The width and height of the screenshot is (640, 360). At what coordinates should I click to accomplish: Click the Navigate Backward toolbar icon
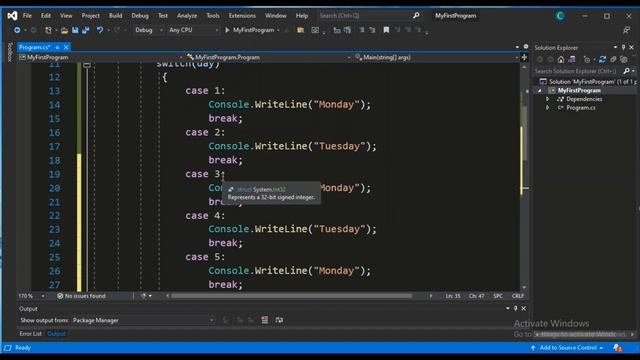[17, 30]
